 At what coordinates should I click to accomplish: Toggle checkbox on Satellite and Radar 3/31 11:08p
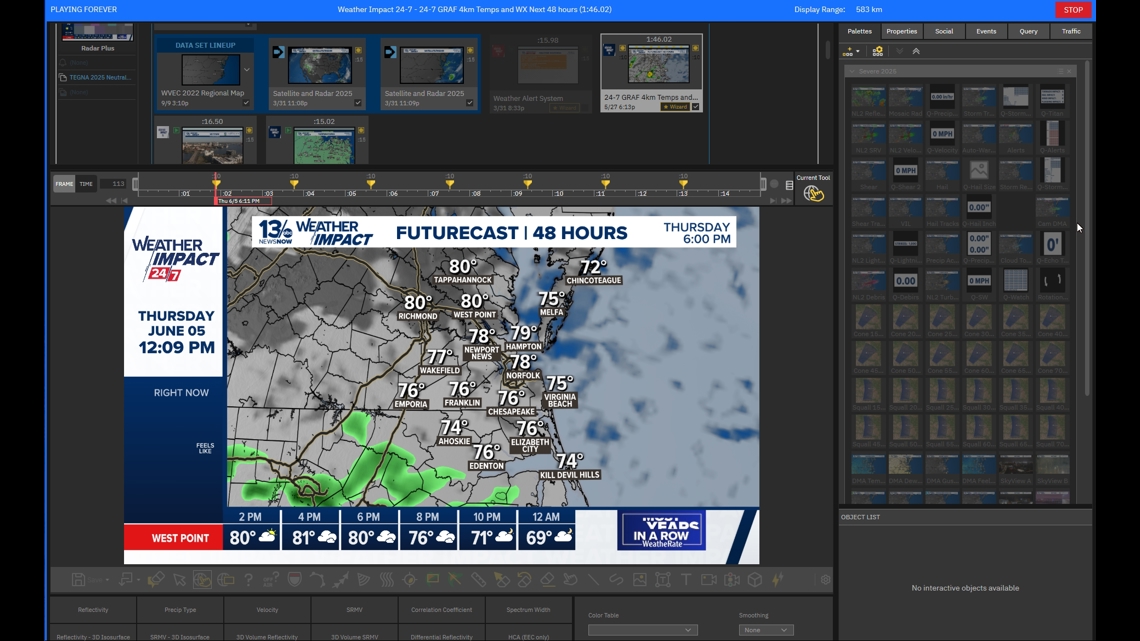pyautogui.click(x=358, y=103)
